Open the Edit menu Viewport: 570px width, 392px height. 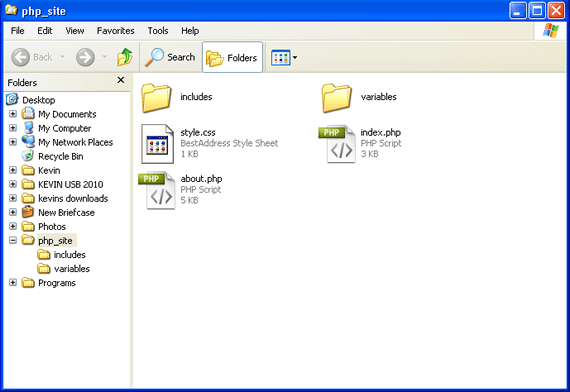45,31
